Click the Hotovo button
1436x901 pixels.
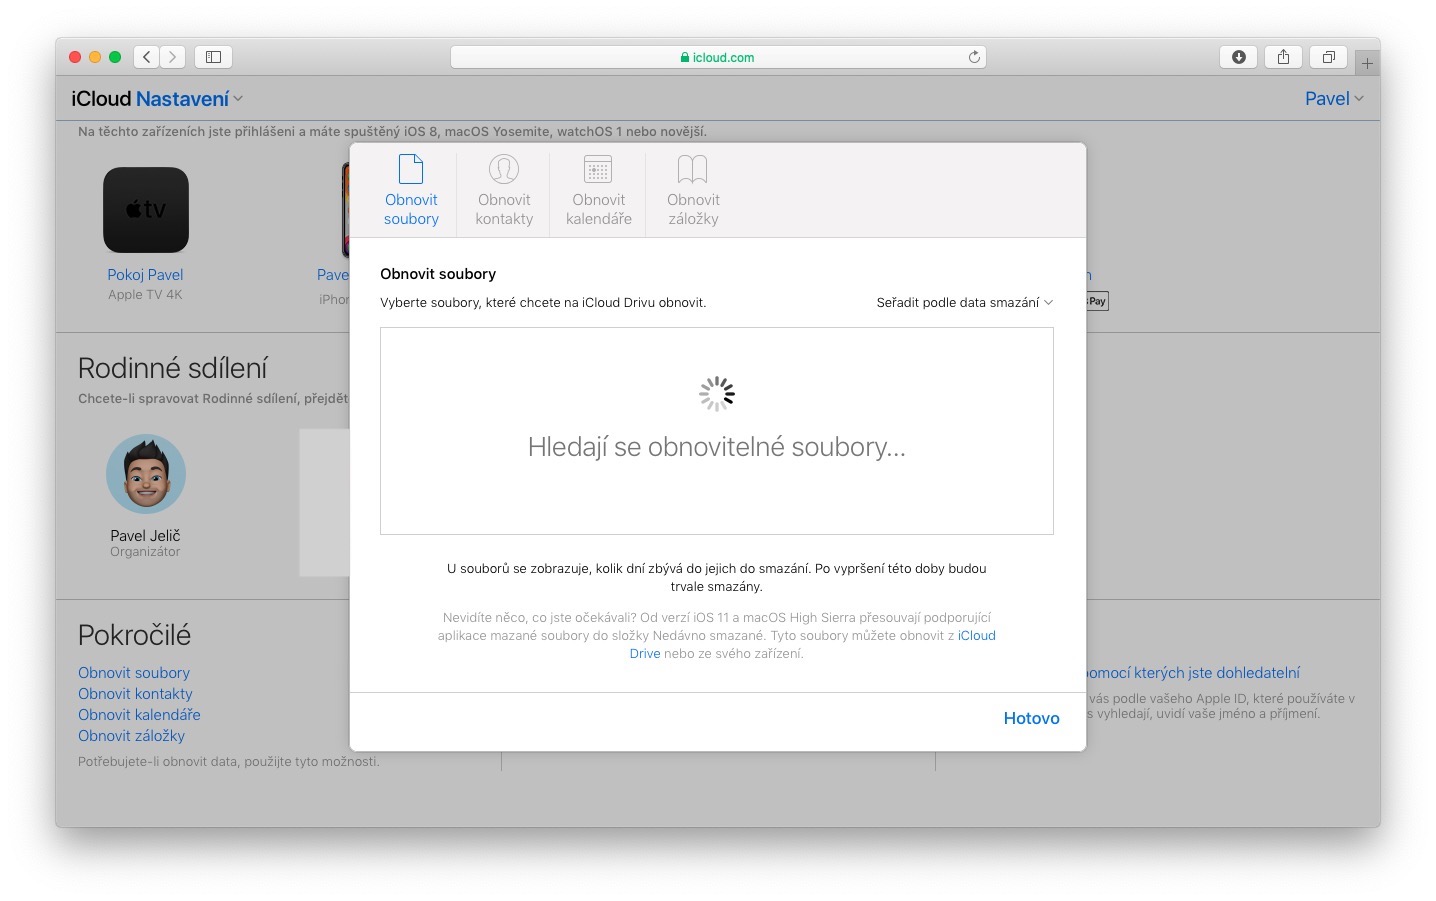tap(1031, 718)
